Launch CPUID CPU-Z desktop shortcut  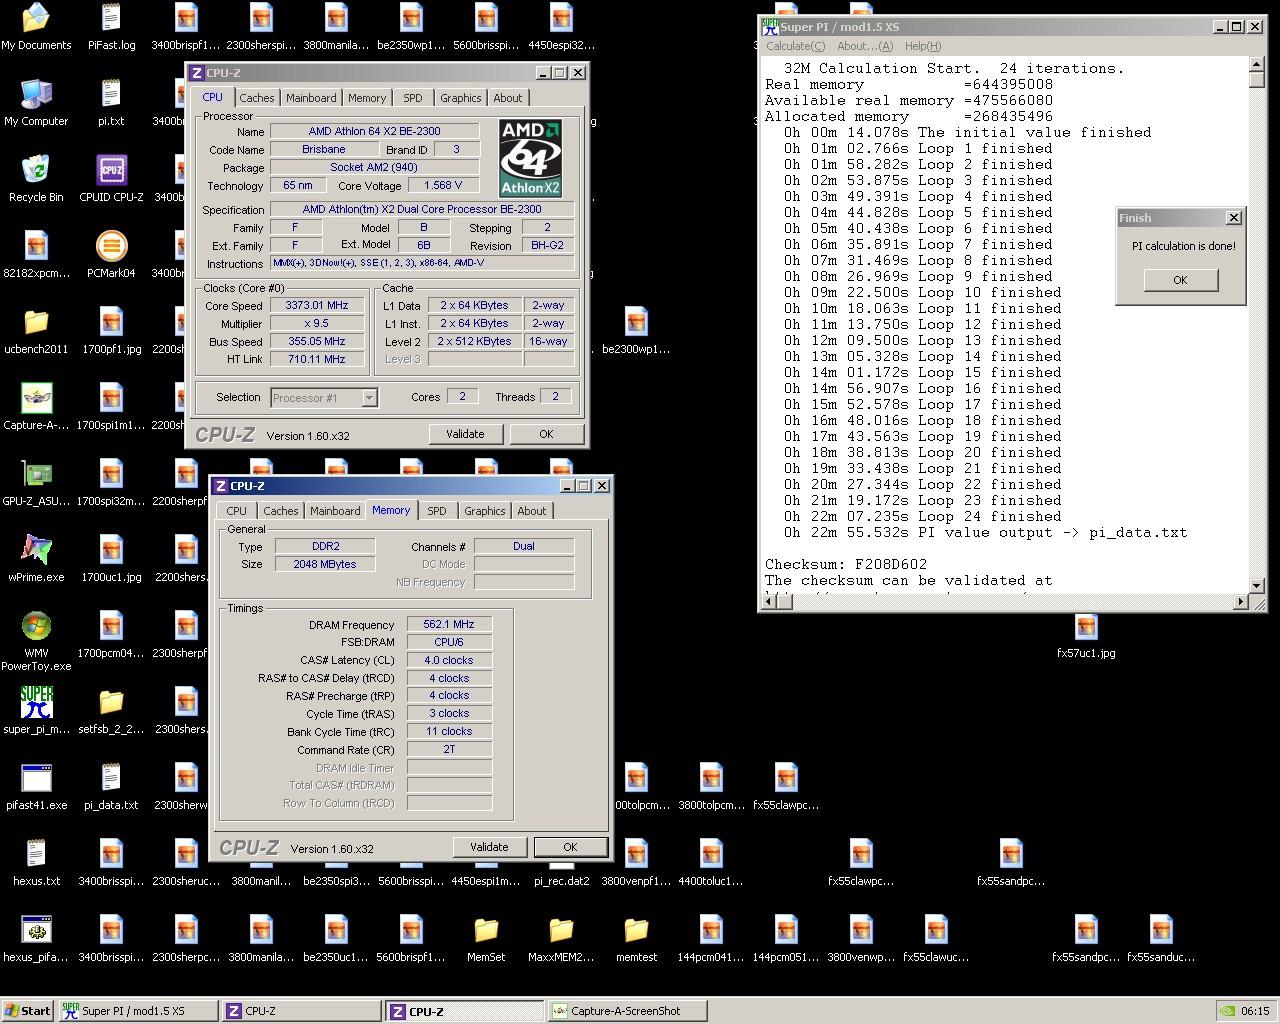pos(111,179)
